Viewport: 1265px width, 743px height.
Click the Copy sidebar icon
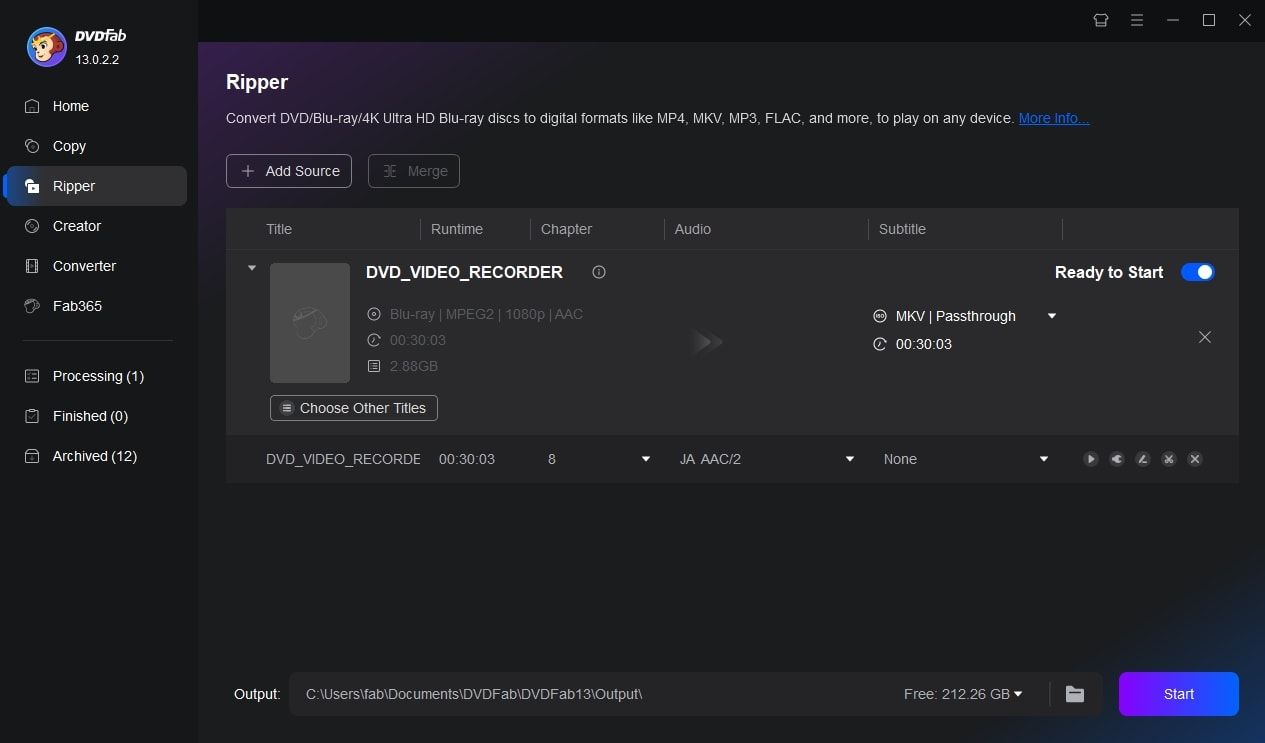click(x=32, y=146)
